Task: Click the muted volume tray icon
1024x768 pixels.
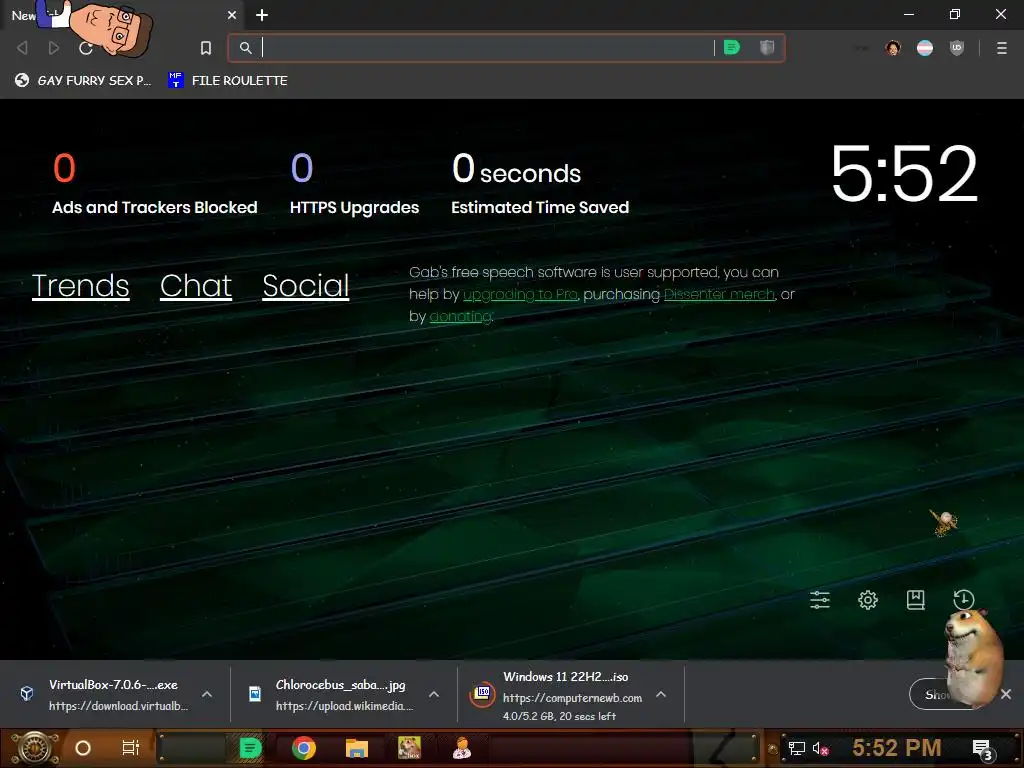Action: (821, 748)
